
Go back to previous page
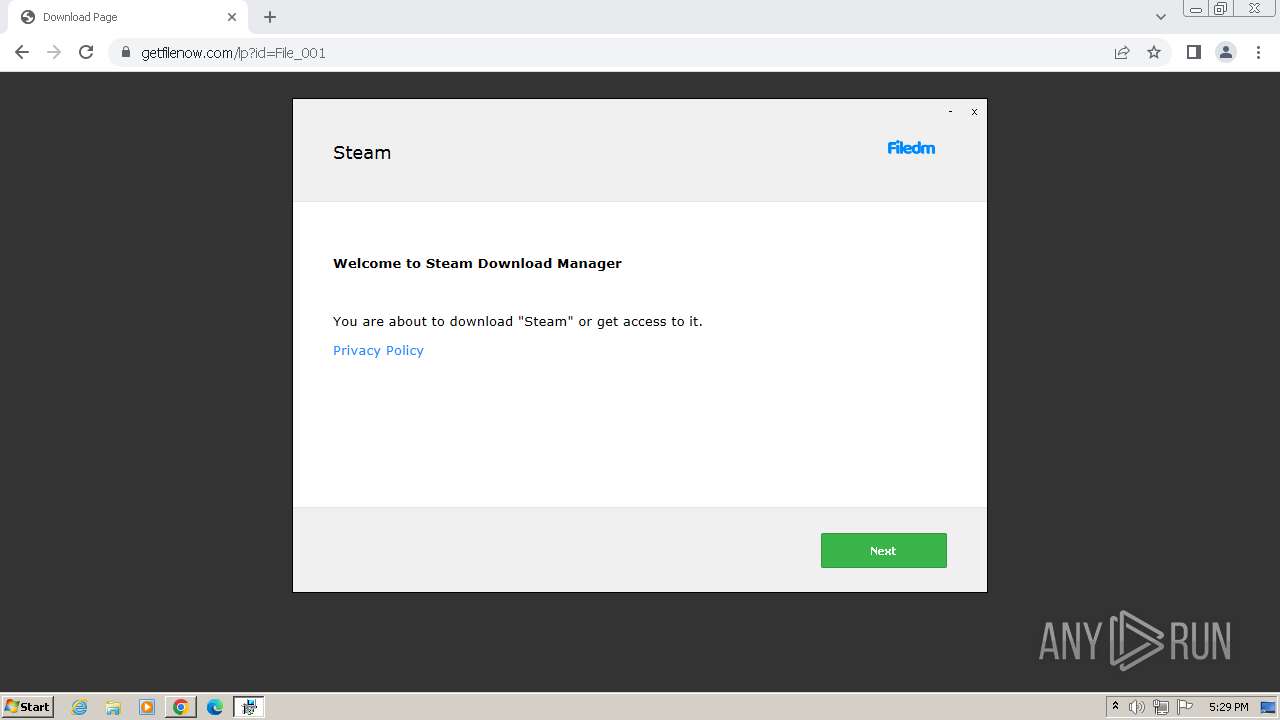pos(22,52)
